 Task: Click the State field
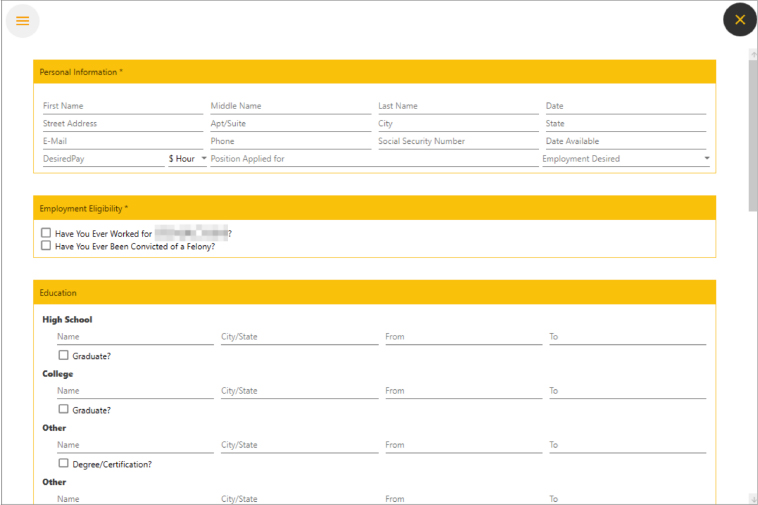pos(626,124)
